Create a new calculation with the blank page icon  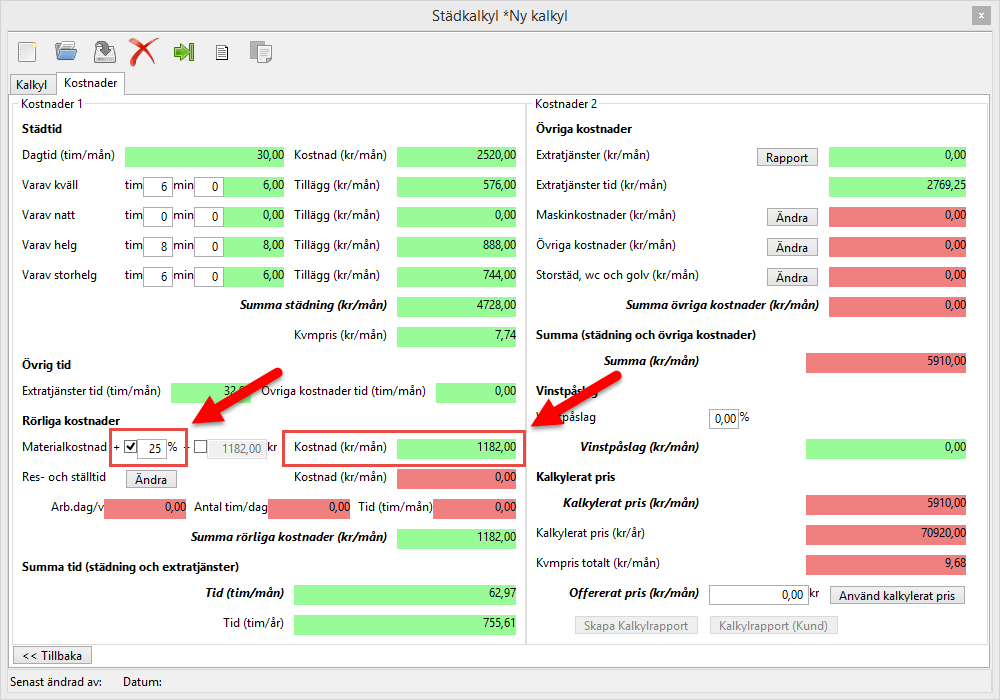27,51
